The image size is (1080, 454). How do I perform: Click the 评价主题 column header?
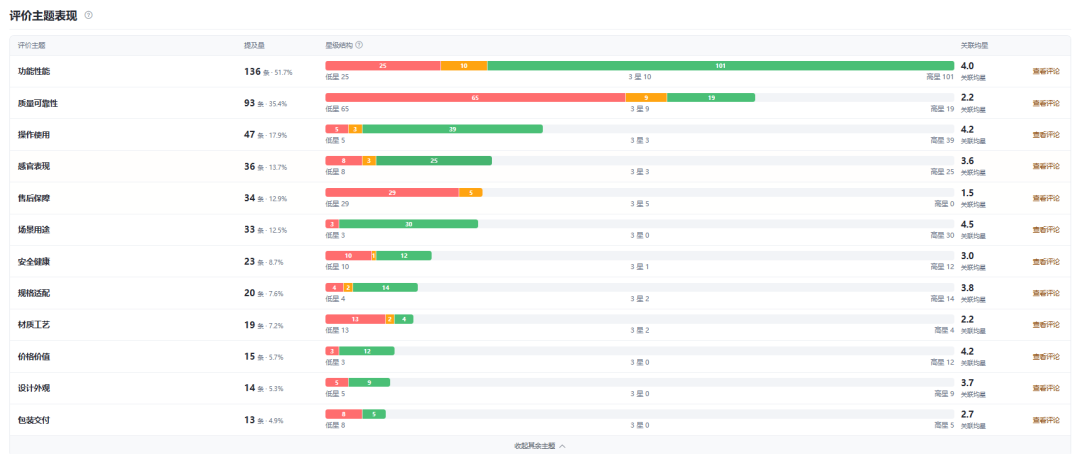click(x=32, y=45)
